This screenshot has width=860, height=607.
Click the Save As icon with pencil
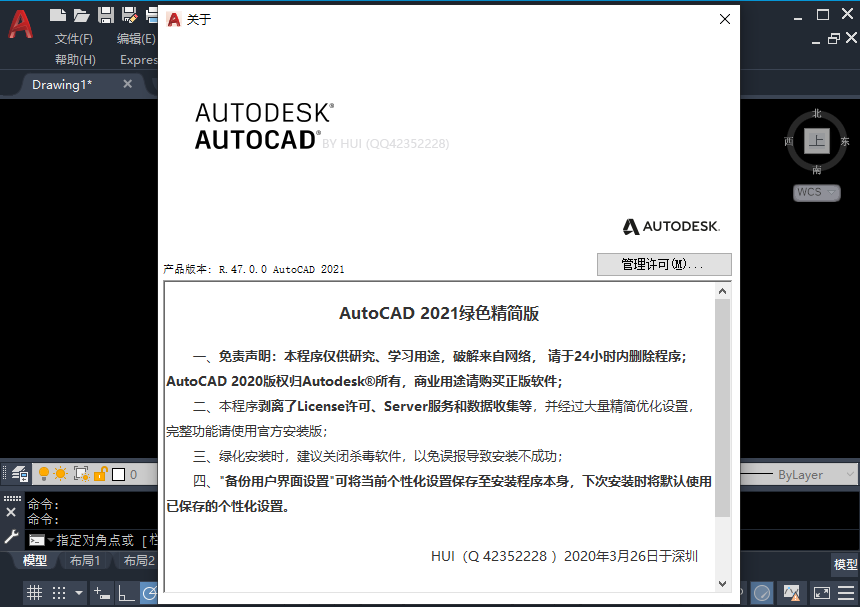(x=129, y=15)
